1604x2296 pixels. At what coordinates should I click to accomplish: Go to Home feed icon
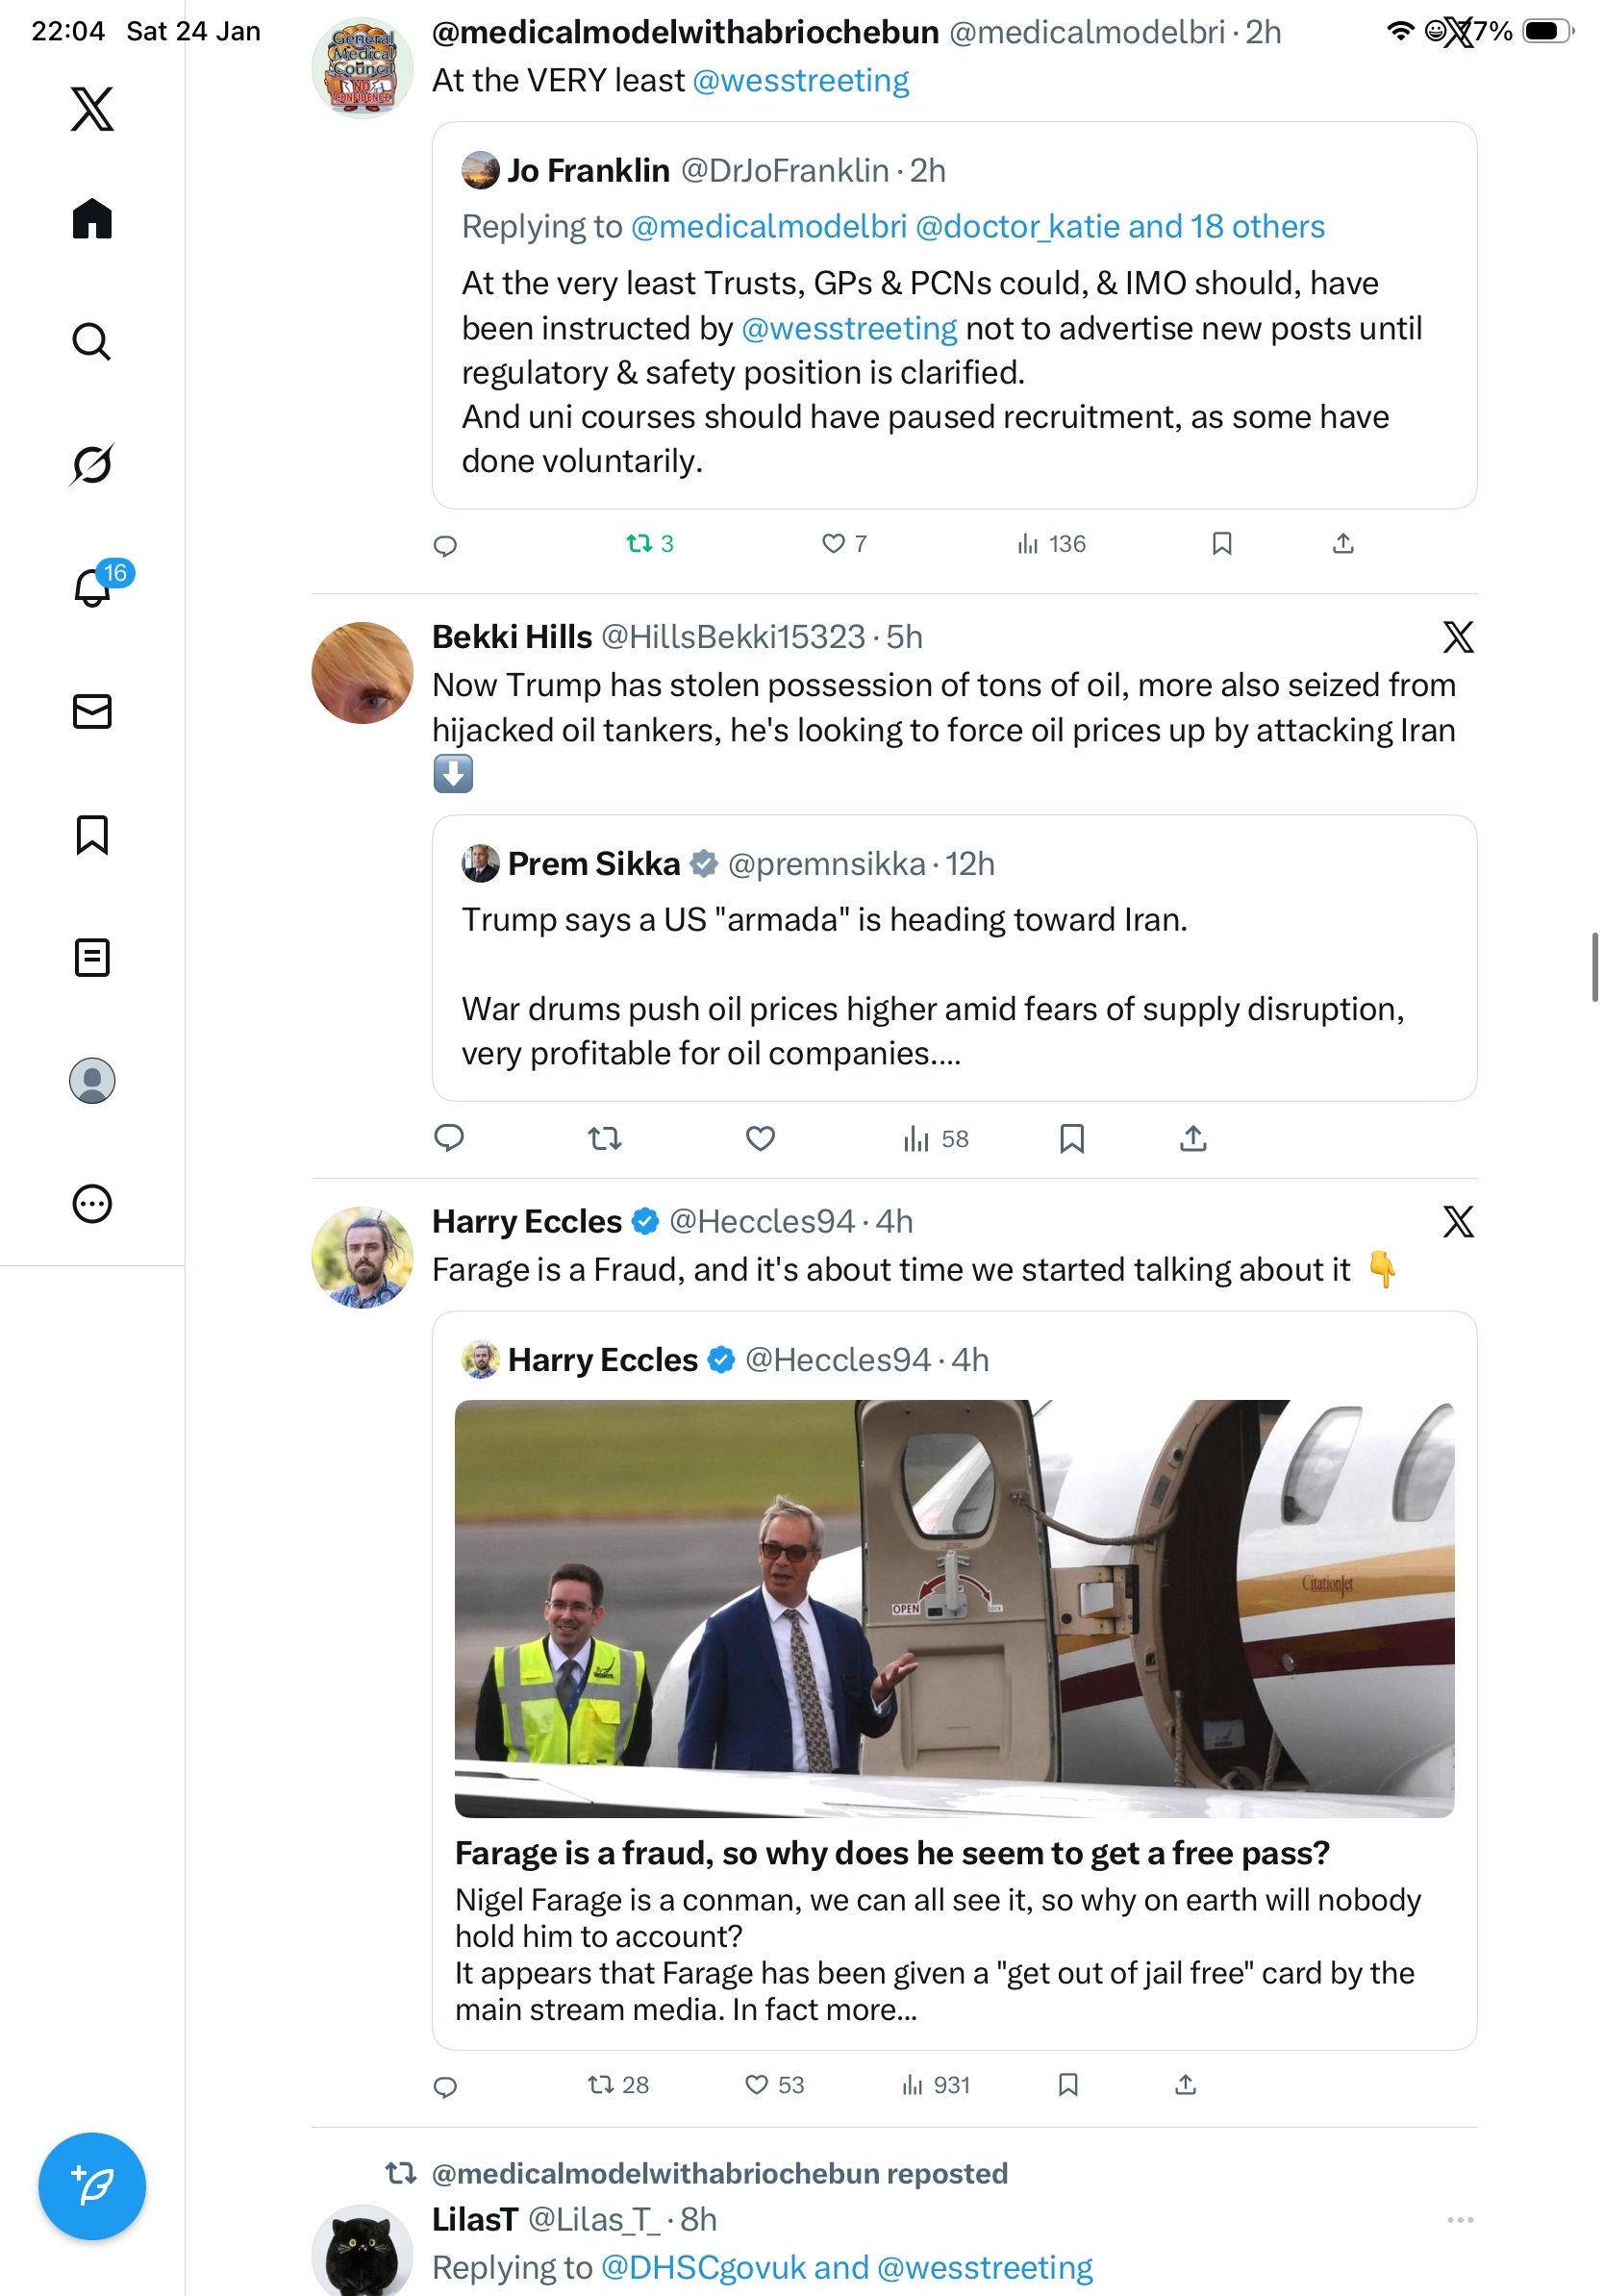(92, 218)
